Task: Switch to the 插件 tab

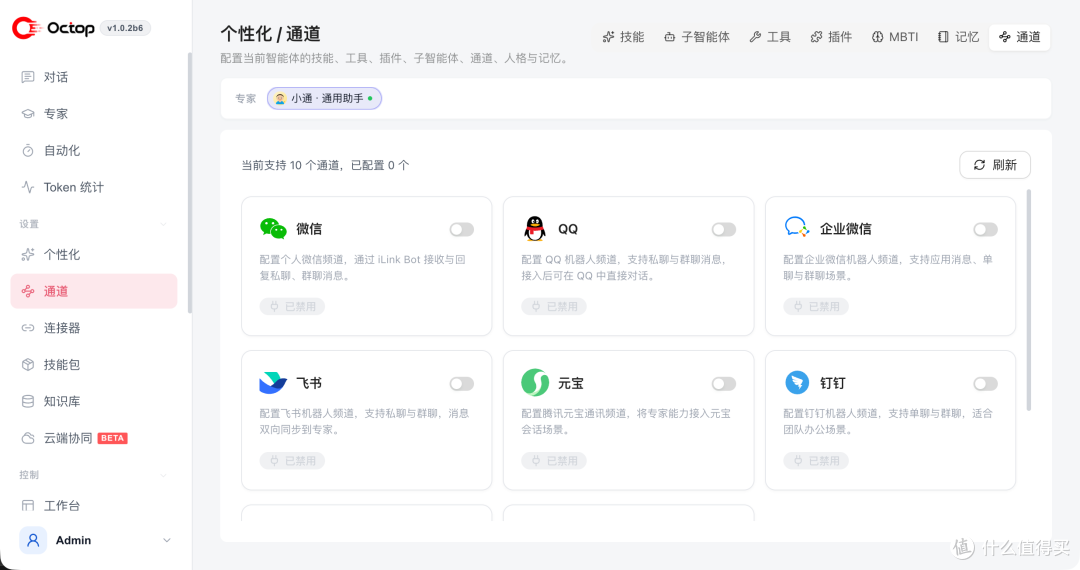Action: pyautogui.click(x=831, y=37)
